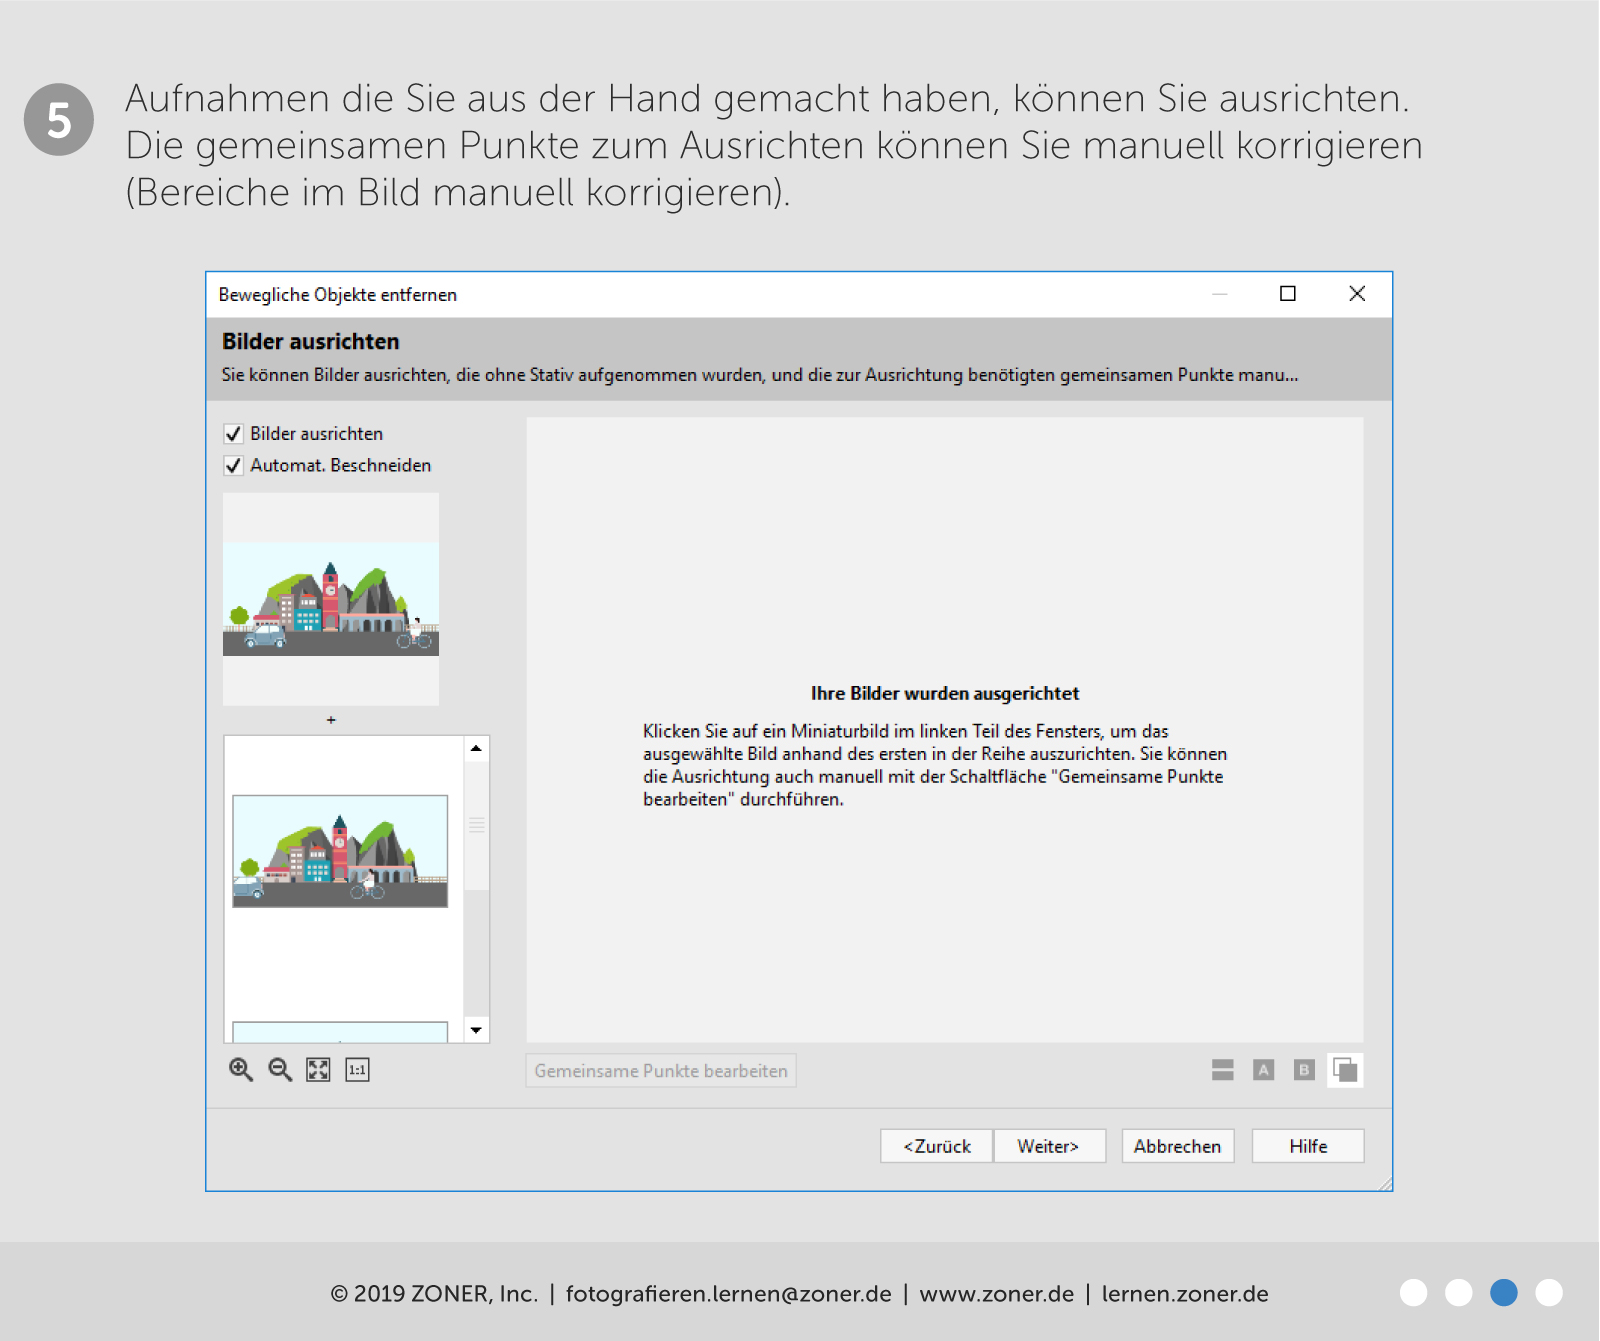Viewport: 1600px width, 1341px height.
Task: Proceed with the 'Weiter>' button
Action: [1049, 1146]
